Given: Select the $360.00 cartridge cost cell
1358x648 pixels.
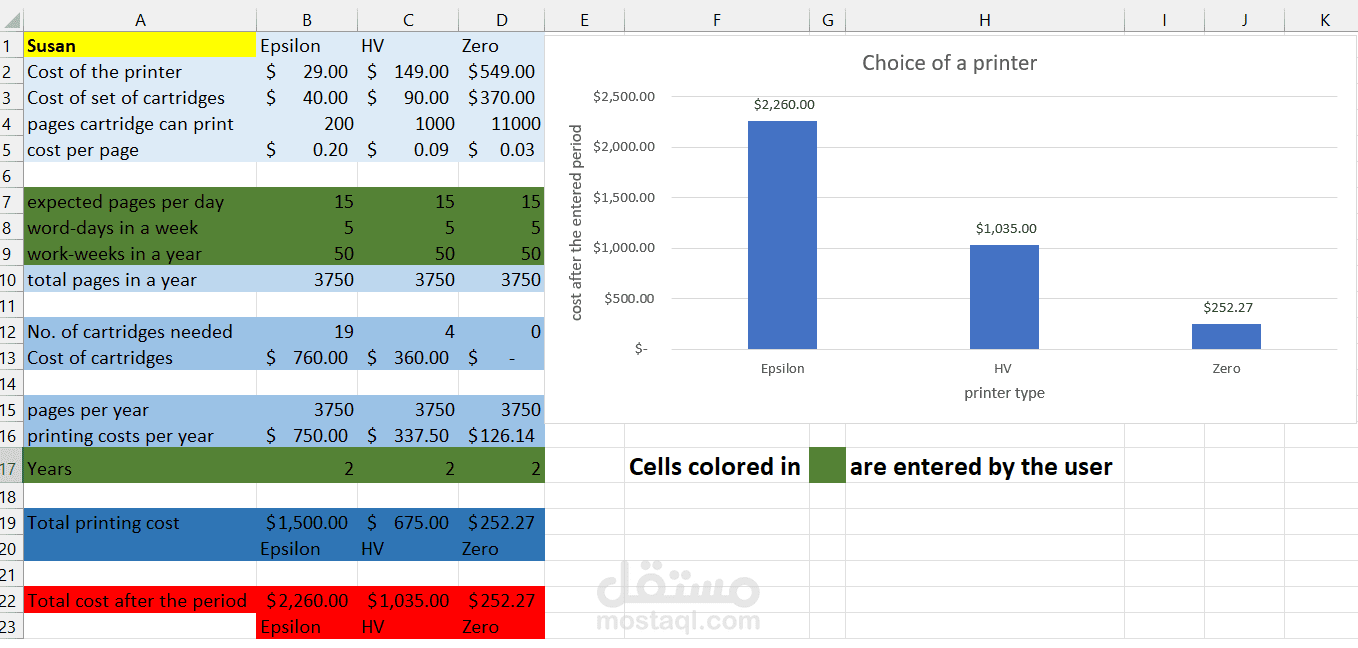Looking at the screenshot, I should pos(408,357).
